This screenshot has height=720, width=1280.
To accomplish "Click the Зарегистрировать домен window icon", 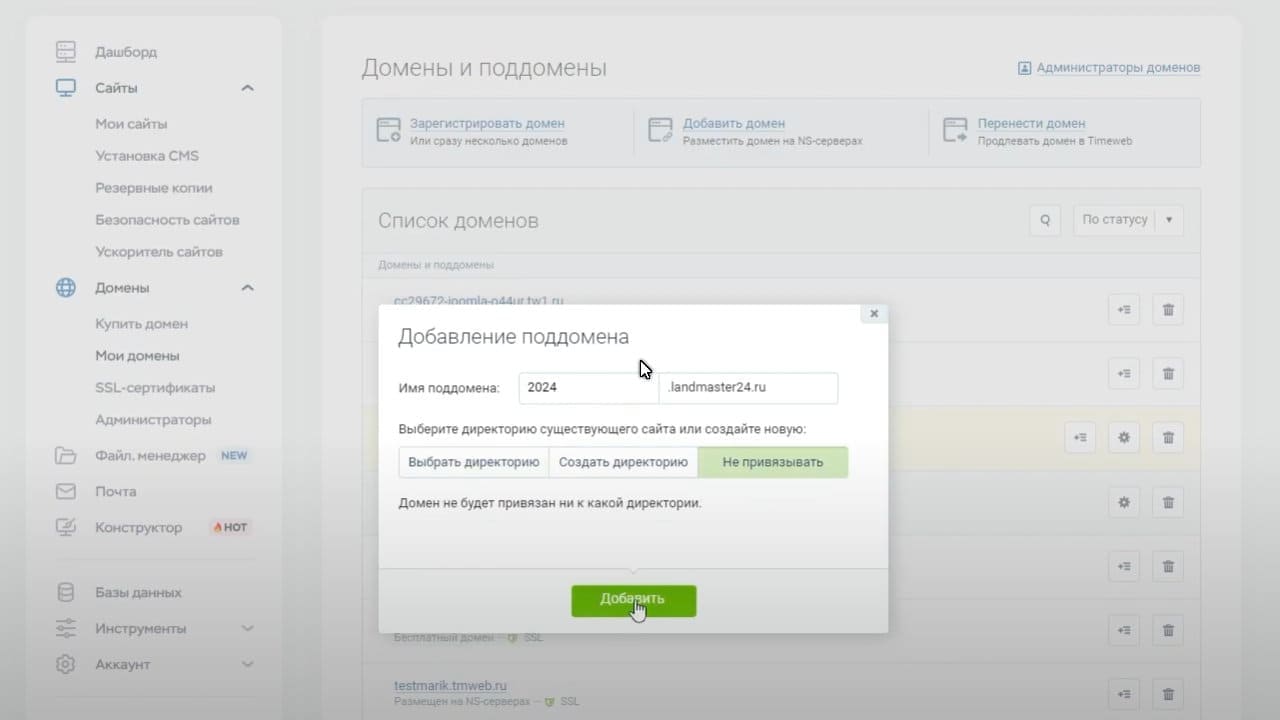I will (x=388, y=130).
